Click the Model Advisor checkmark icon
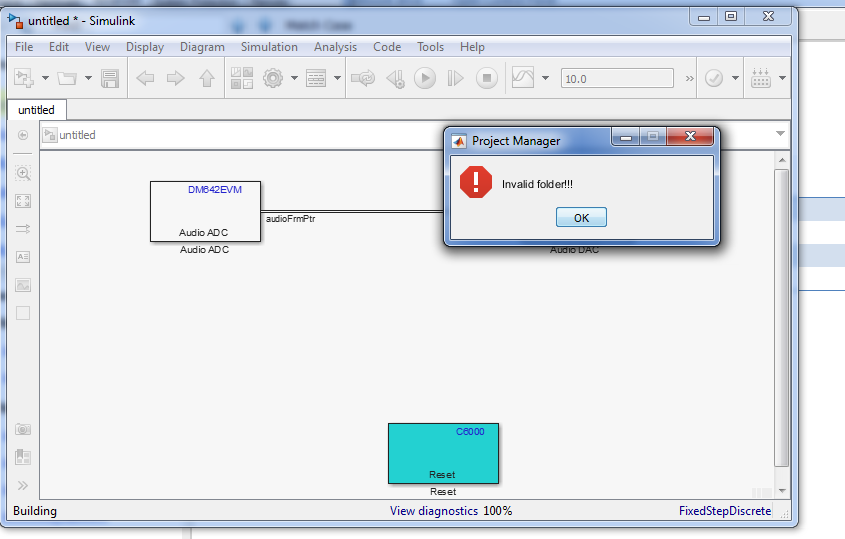This screenshot has height=539, width=845. [714, 78]
